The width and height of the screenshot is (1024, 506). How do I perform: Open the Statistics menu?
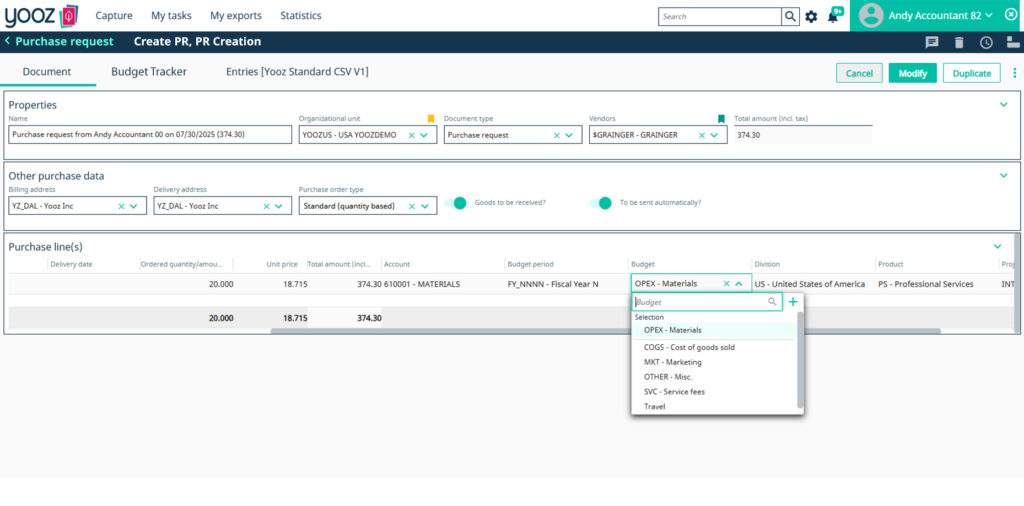[x=301, y=16]
